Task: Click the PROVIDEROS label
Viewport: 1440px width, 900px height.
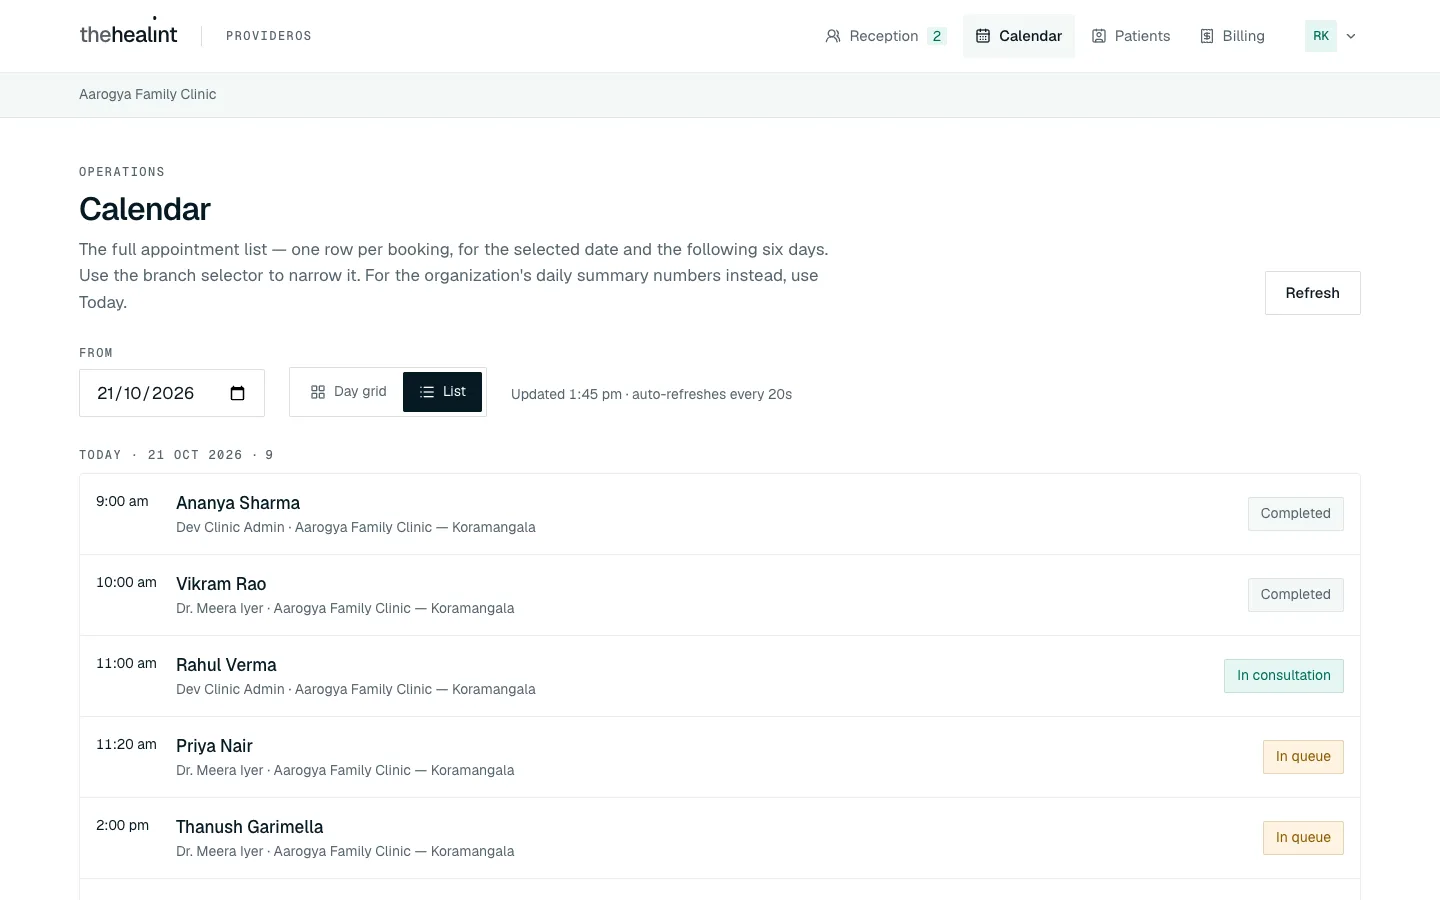Action: coord(269,36)
